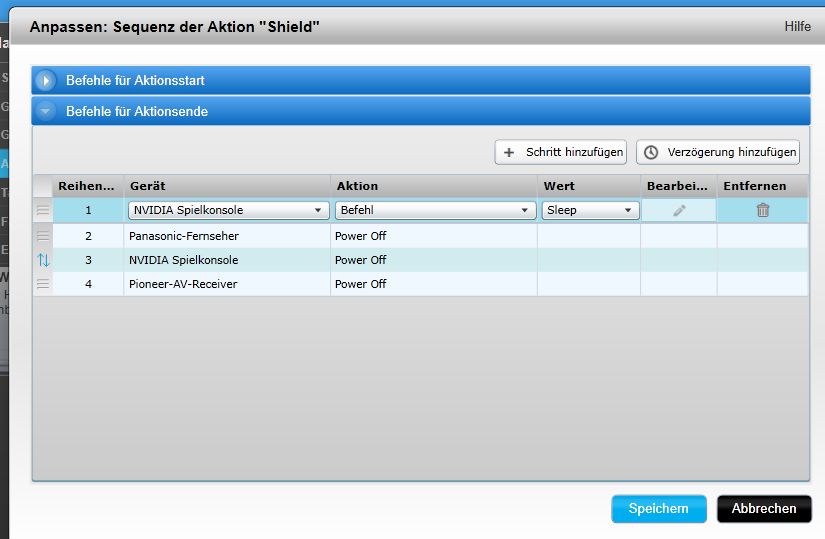Save the sequence with Speichern
Screen dimensions: 825x539
[x=658, y=508]
